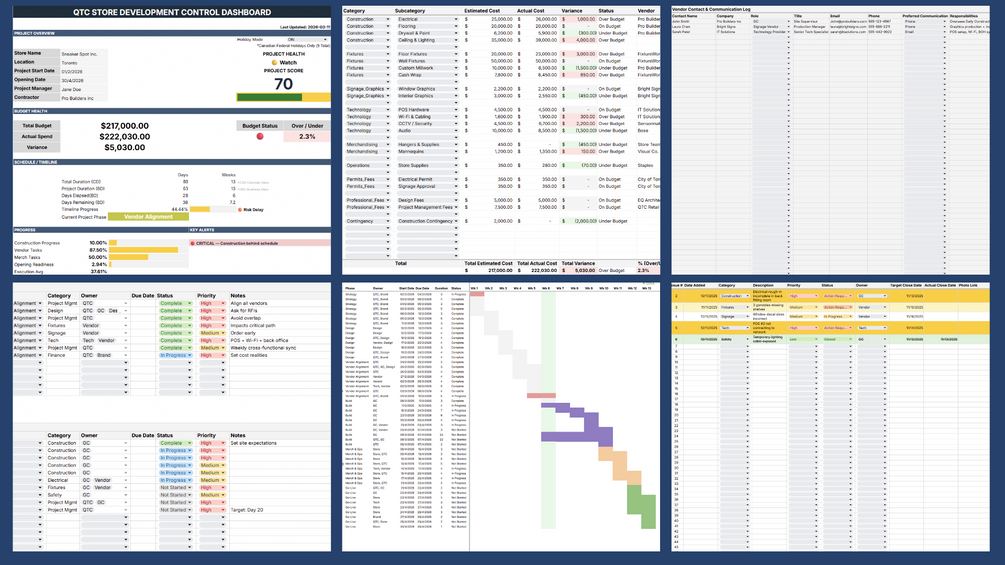This screenshot has width=1005, height=565.
Task: Open High priority dropdown for Set site expectations row
Action: [x=212, y=443]
